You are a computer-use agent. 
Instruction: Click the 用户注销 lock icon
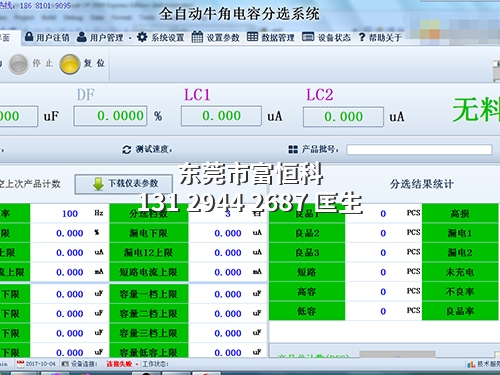[29, 37]
